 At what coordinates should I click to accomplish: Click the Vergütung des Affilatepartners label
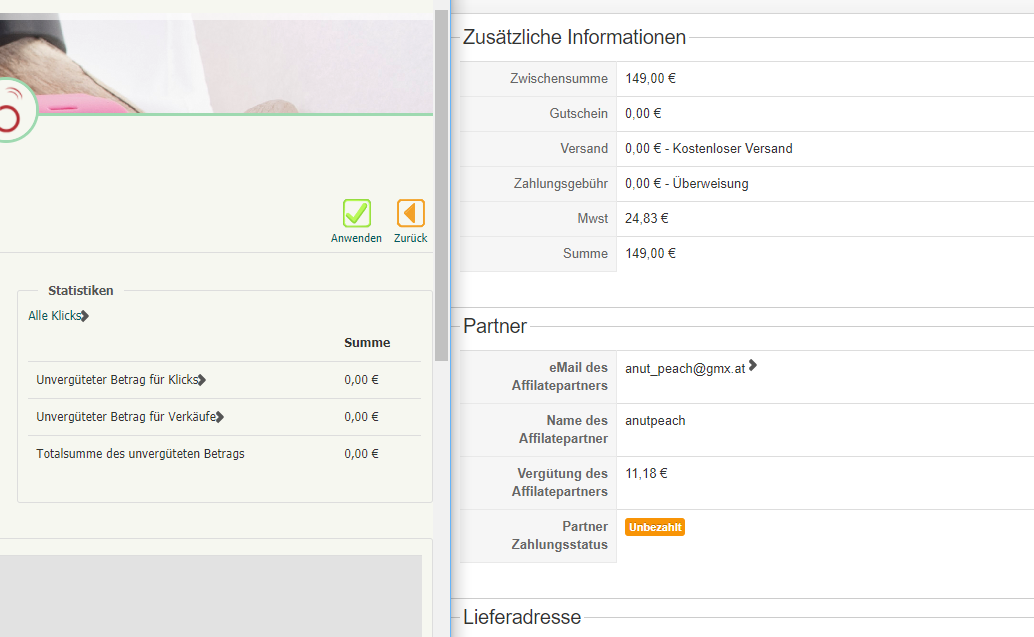pos(559,483)
